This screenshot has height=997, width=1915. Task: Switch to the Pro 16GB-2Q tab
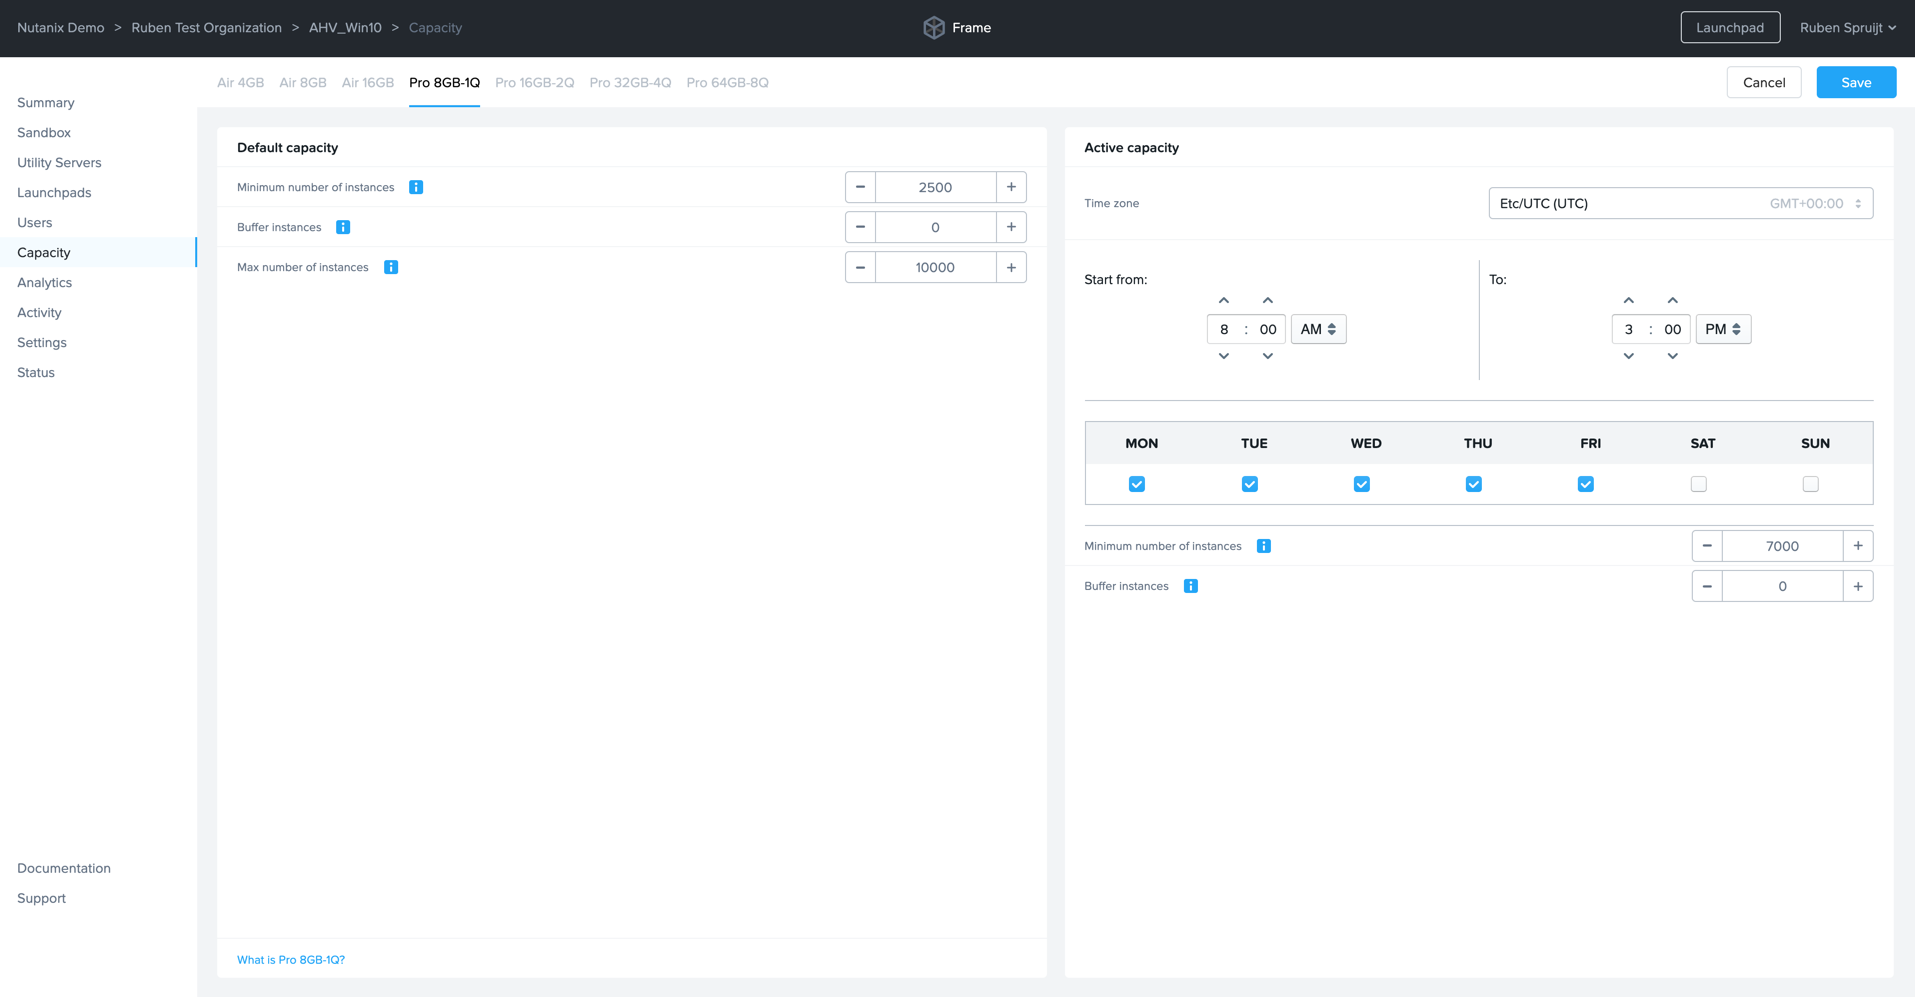[x=534, y=83]
